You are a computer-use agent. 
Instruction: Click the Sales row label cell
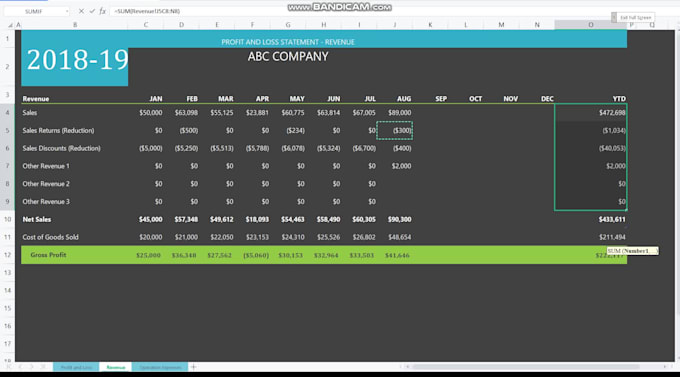tap(29, 112)
